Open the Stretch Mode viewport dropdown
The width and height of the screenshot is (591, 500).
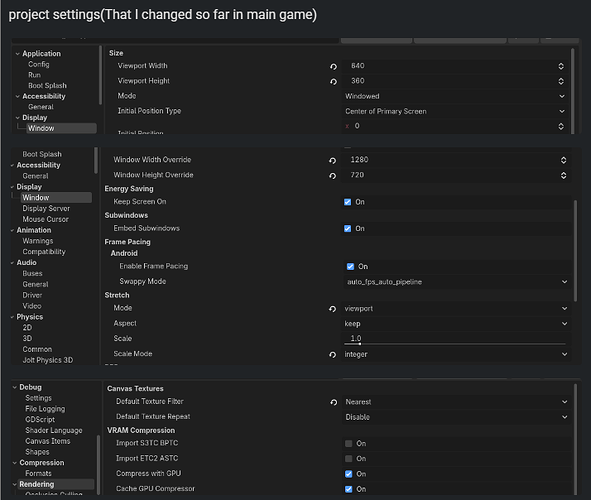pos(456,309)
